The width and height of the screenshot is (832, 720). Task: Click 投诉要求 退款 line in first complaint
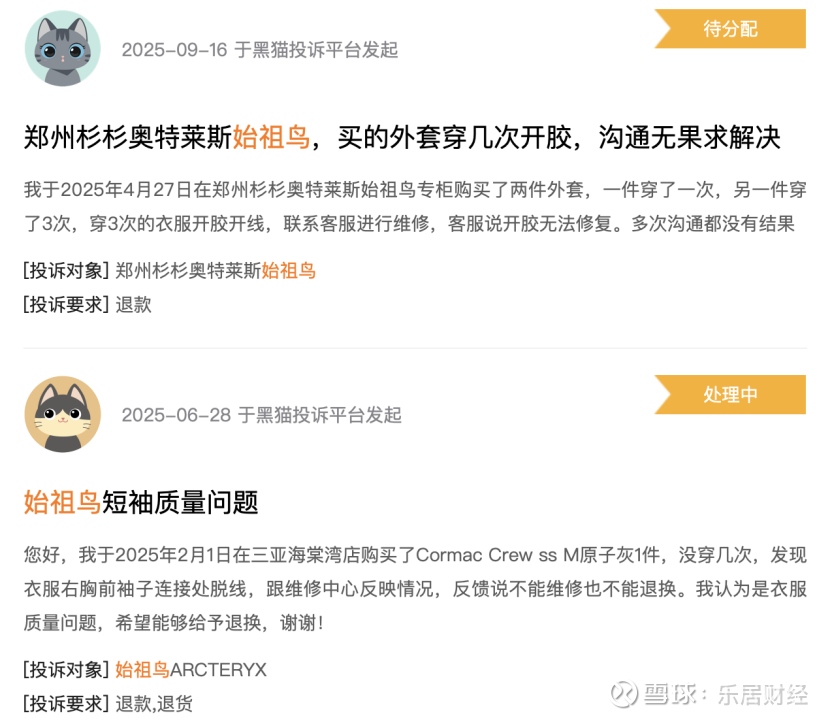tap(88, 305)
